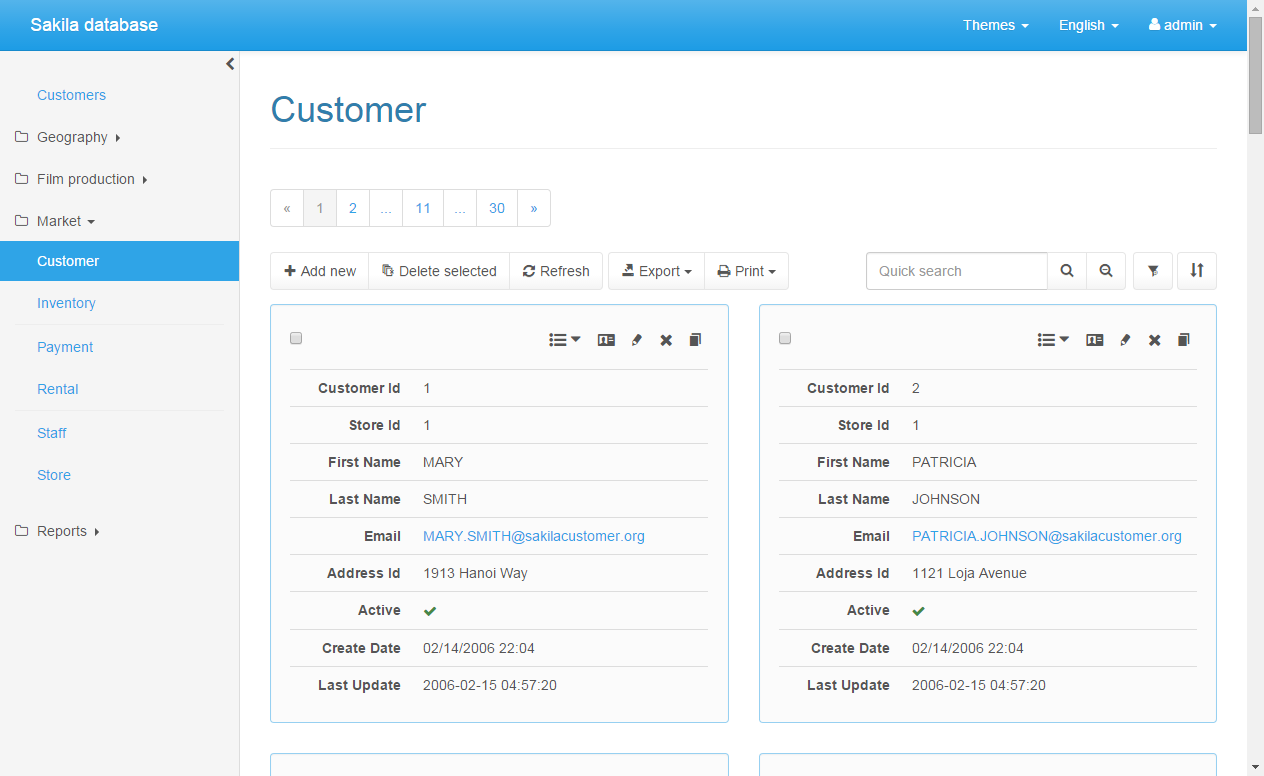Click inside the Quick search field
Viewport: 1264px width, 776px height.
(955, 270)
